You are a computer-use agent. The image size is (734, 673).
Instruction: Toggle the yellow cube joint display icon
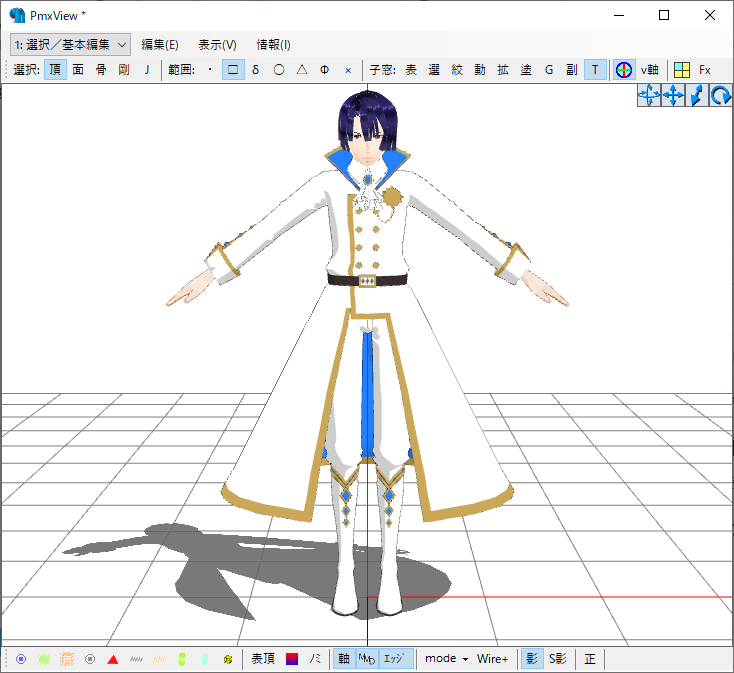(228, 659)
